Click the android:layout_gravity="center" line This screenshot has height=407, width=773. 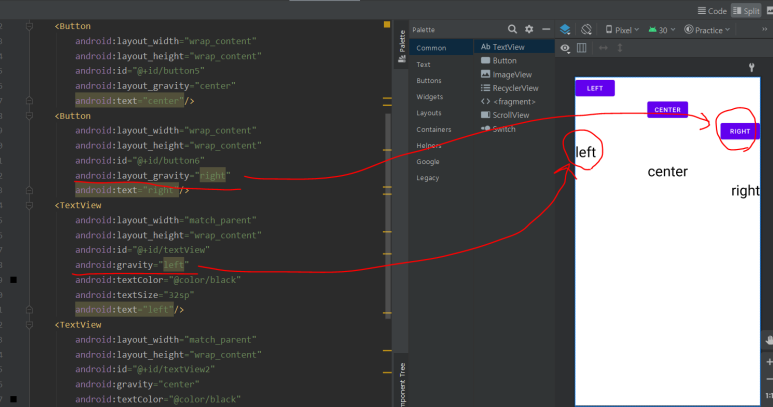click(x=155, y=86)
